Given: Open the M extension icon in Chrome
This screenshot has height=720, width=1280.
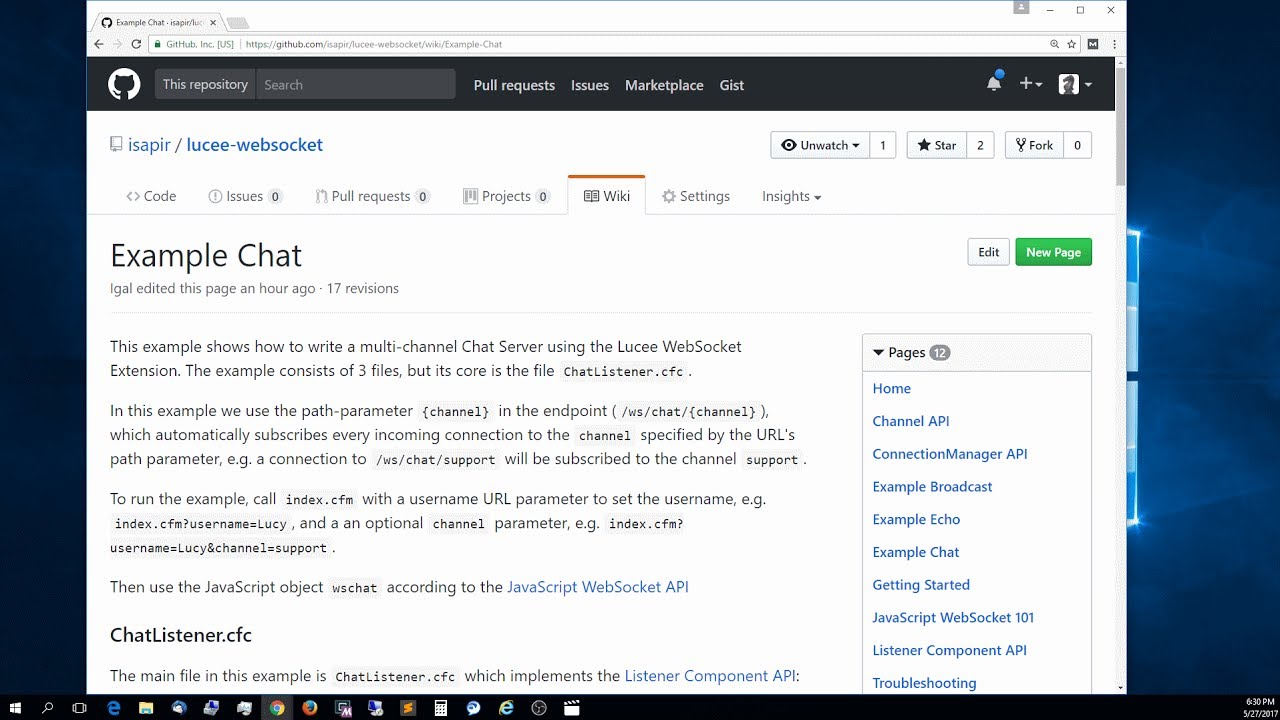Looking at the screenshot, I should [x=1093, y=44].
